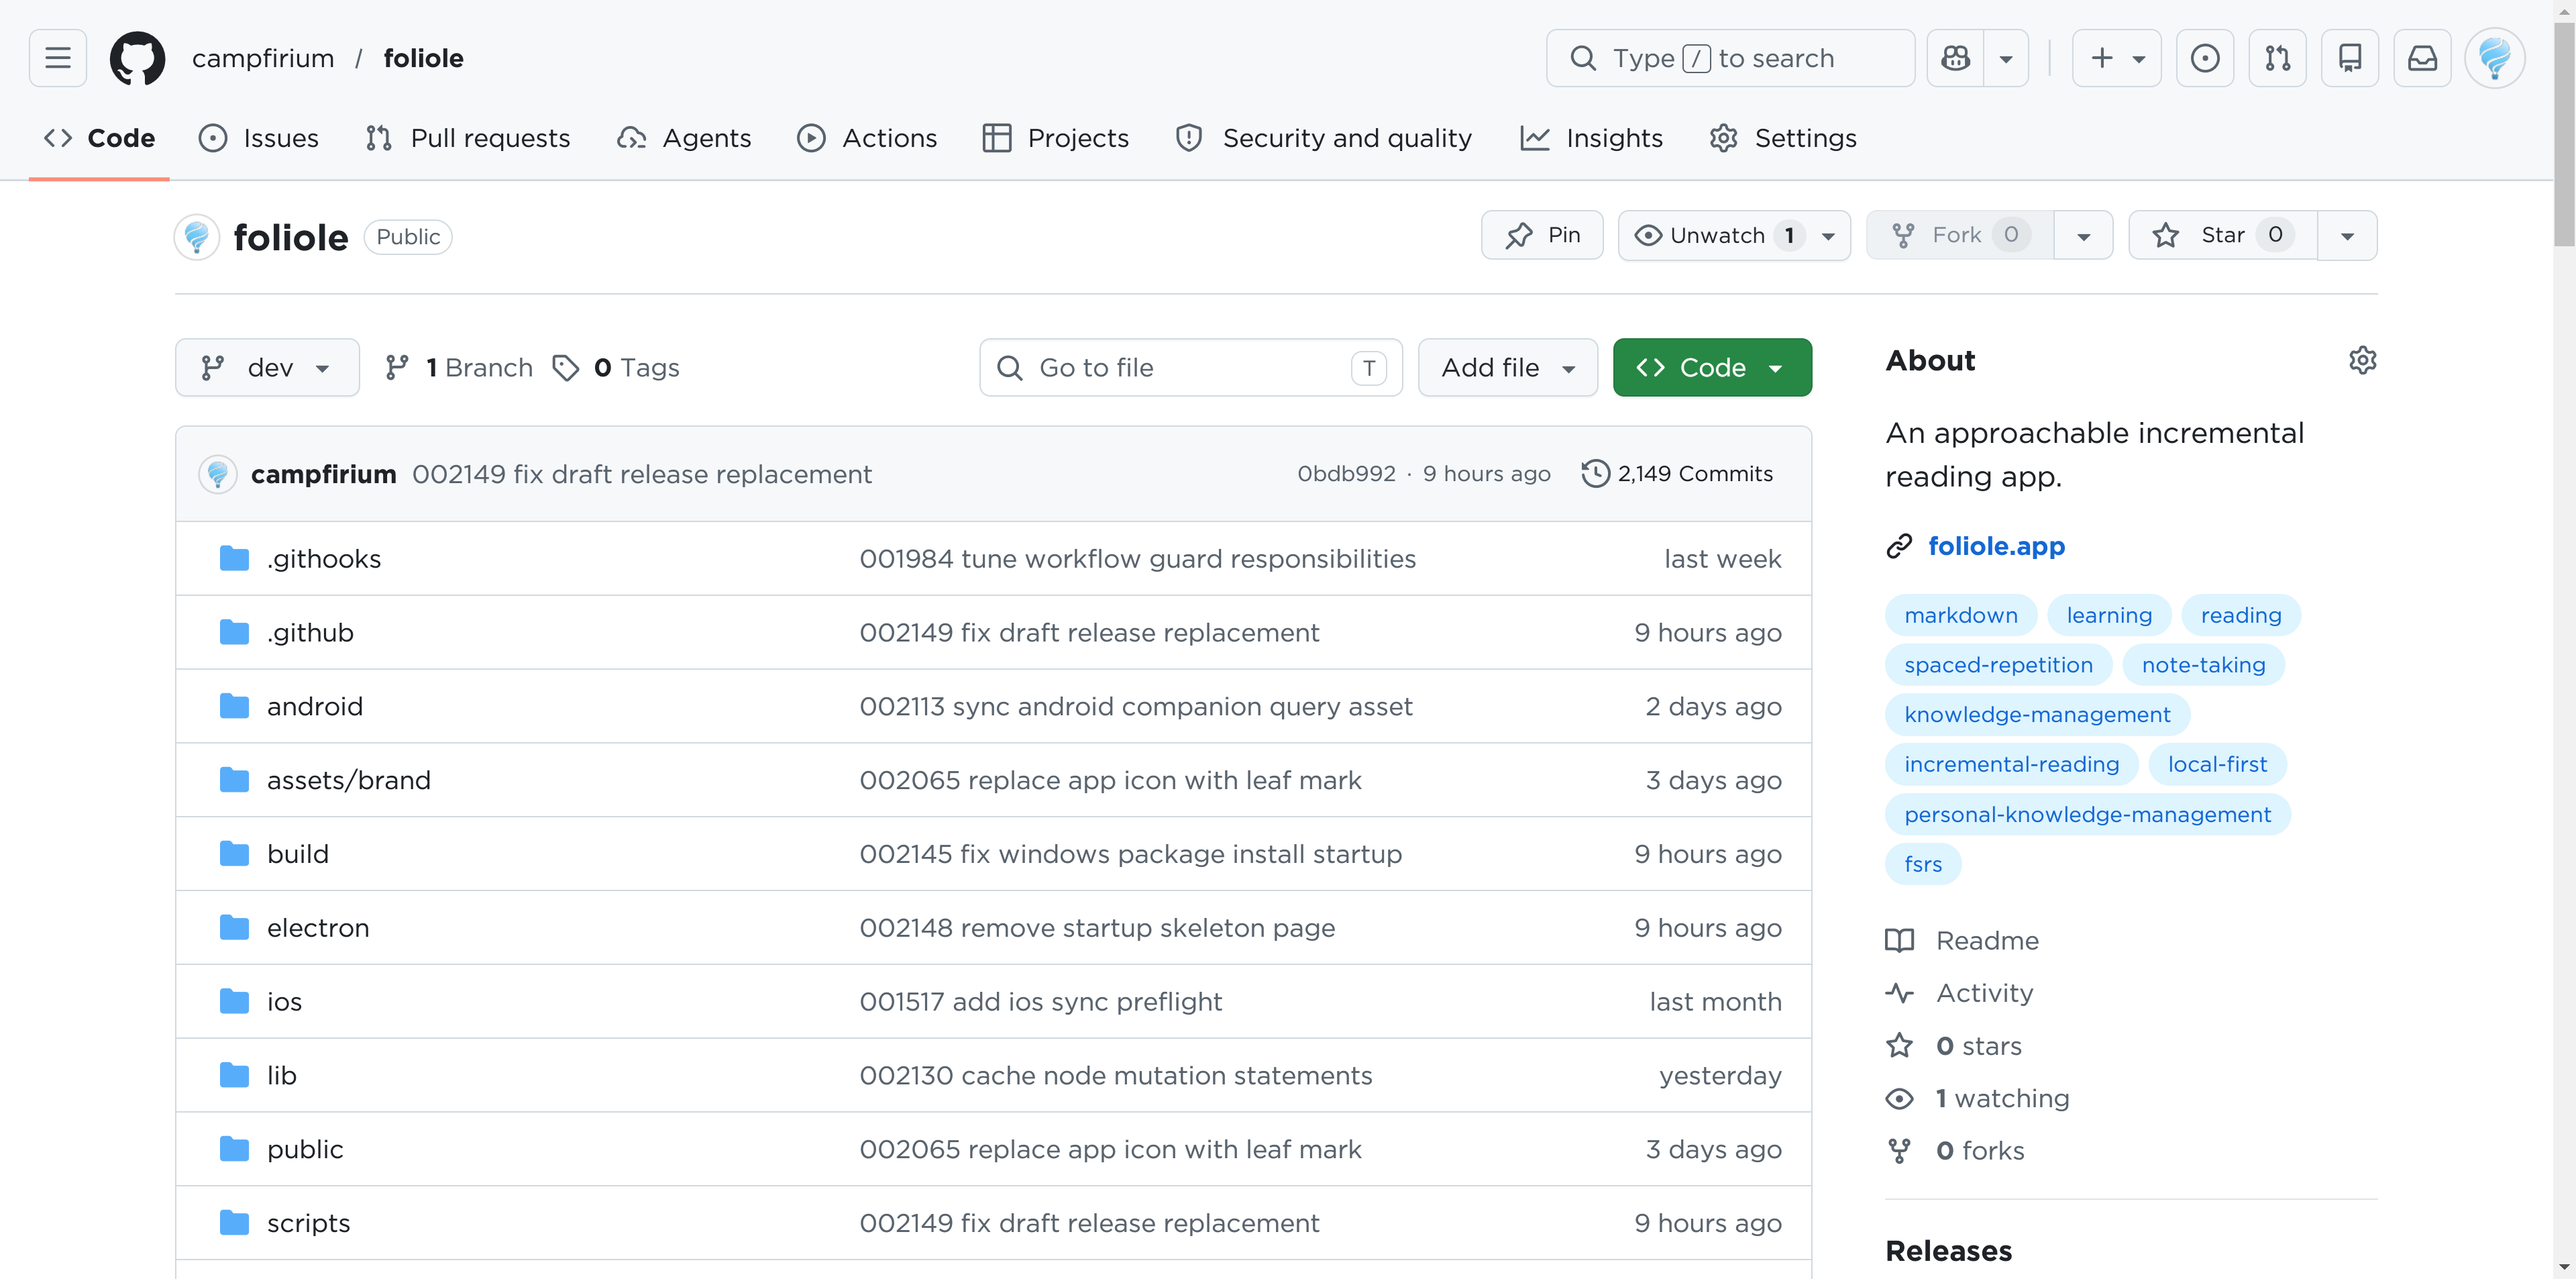This screenshot has width=2576, height=1279.
Task: Edit repository details via About gear icon
Action: (x=2362, y=360)
